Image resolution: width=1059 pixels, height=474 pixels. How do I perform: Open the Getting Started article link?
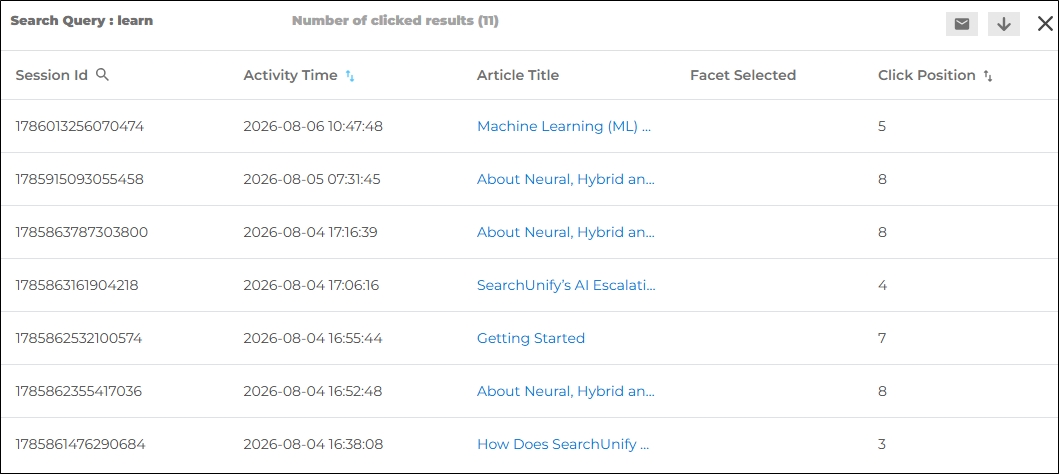tap(531, 338)
